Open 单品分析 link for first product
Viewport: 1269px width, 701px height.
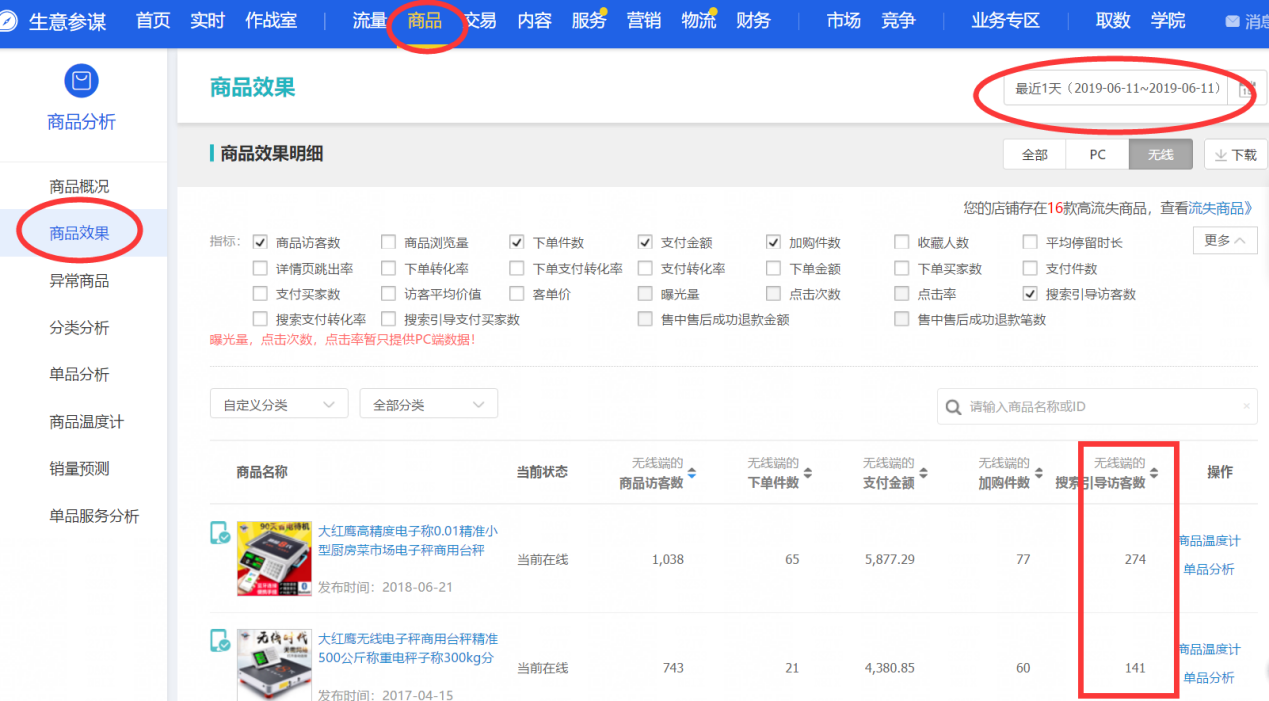[x=1208, y=569]
